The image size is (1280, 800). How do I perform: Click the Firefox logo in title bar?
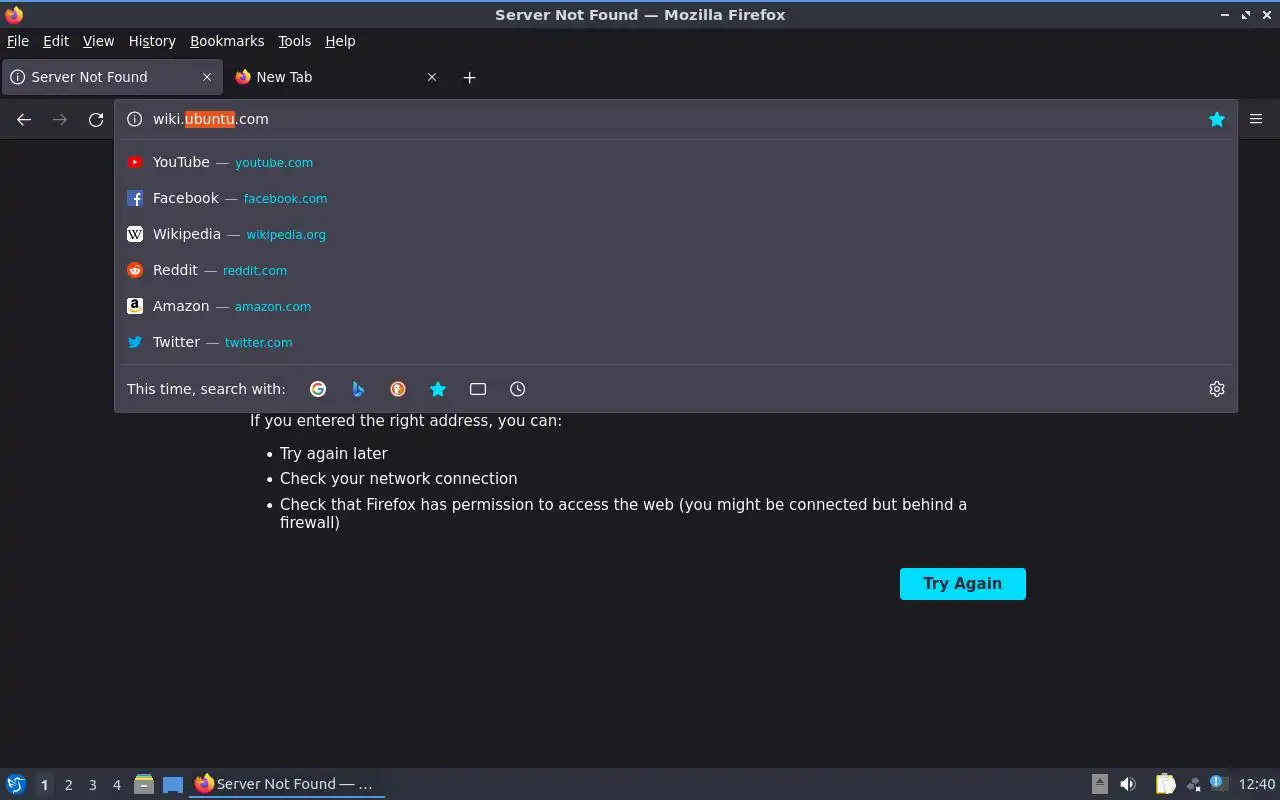tap(14, 14)
